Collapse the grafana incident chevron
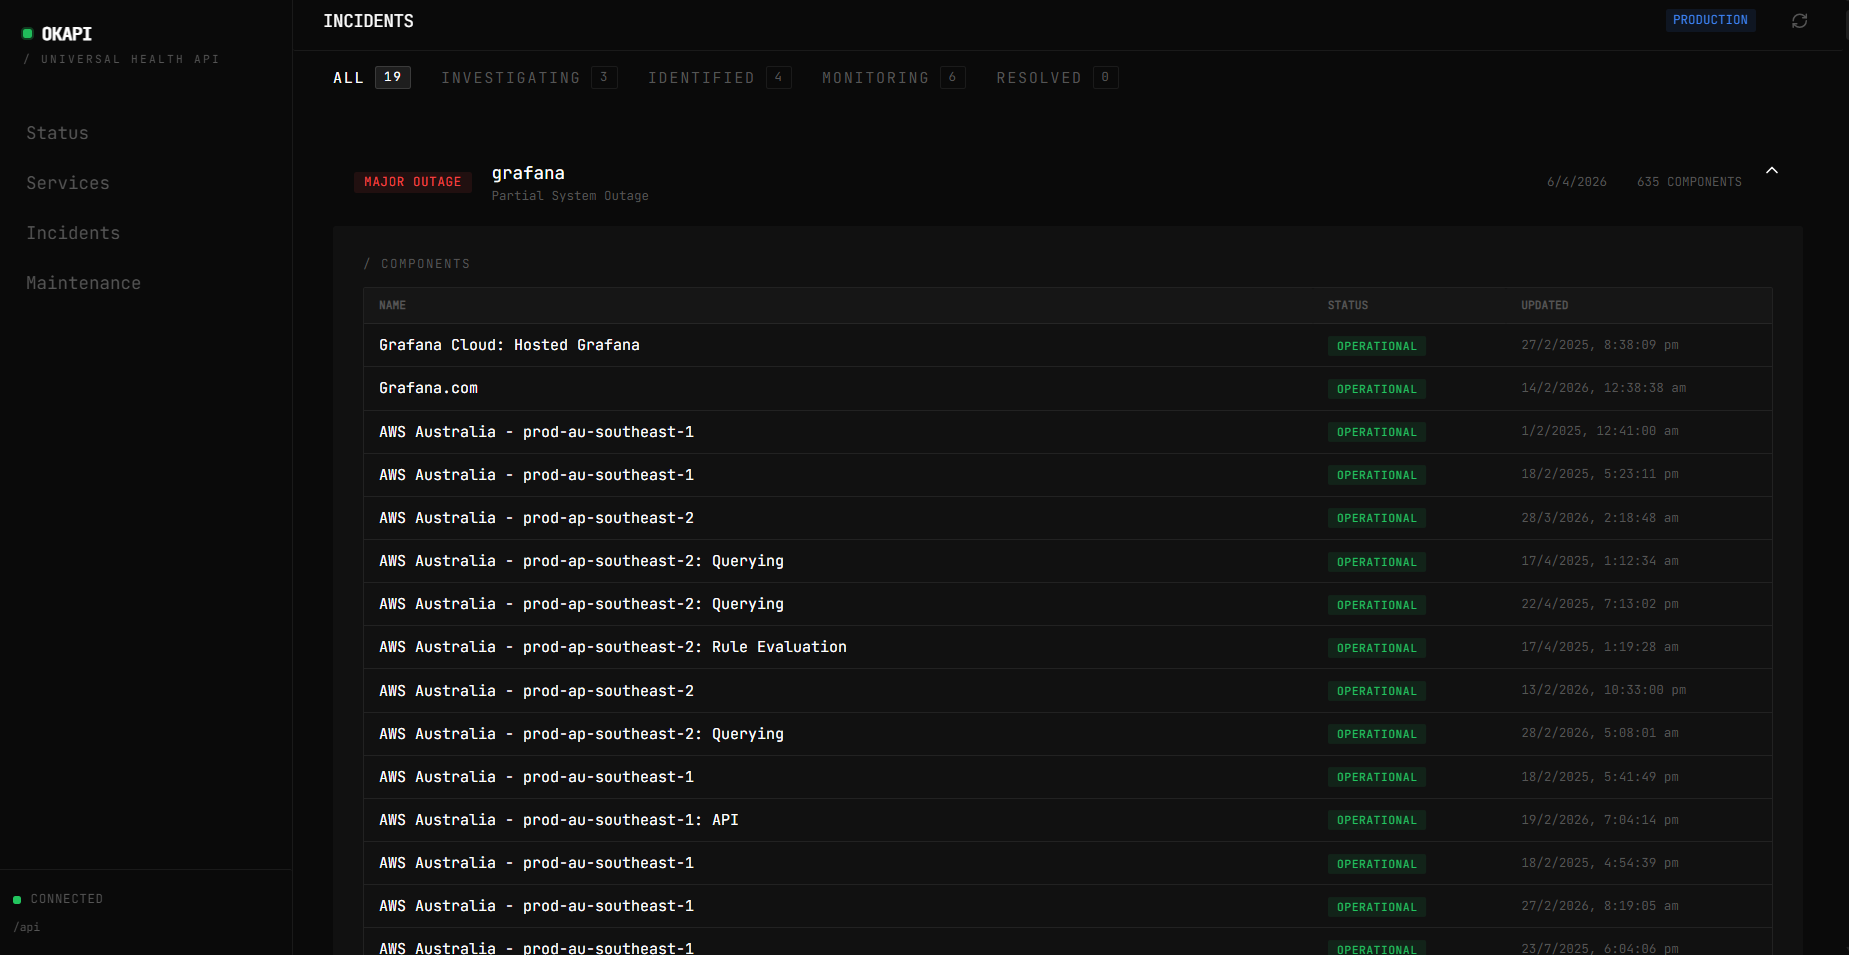The height and width of the screenshot is (955, 1849). [x=1772, y=171]
